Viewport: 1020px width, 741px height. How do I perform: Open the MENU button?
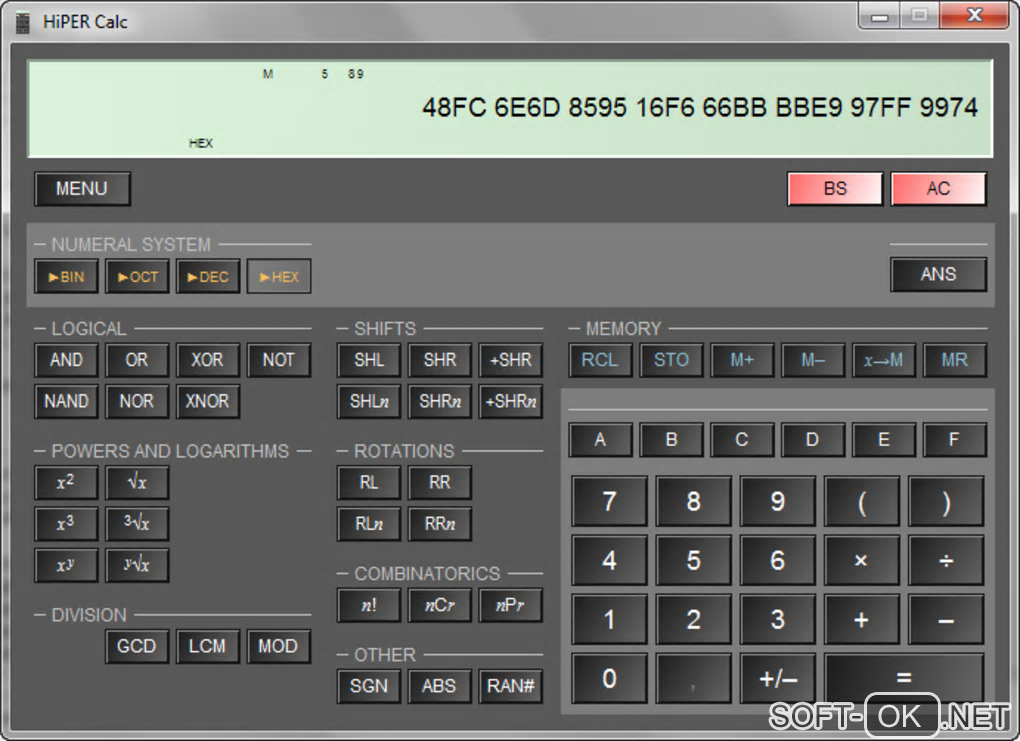pos(82,189)
